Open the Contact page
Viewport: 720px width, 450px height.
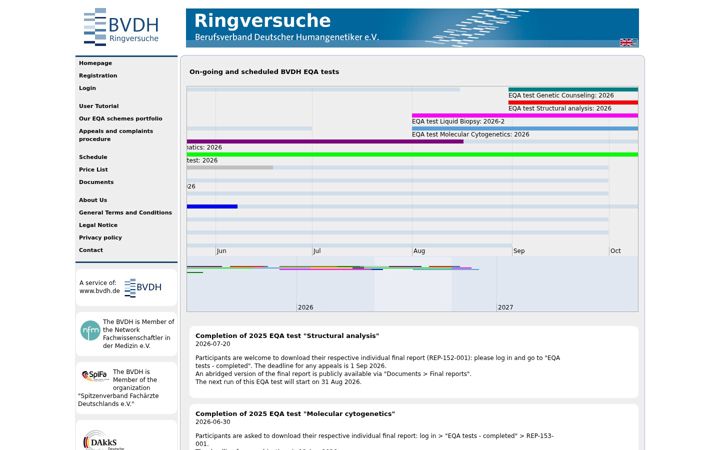(91, 250)
